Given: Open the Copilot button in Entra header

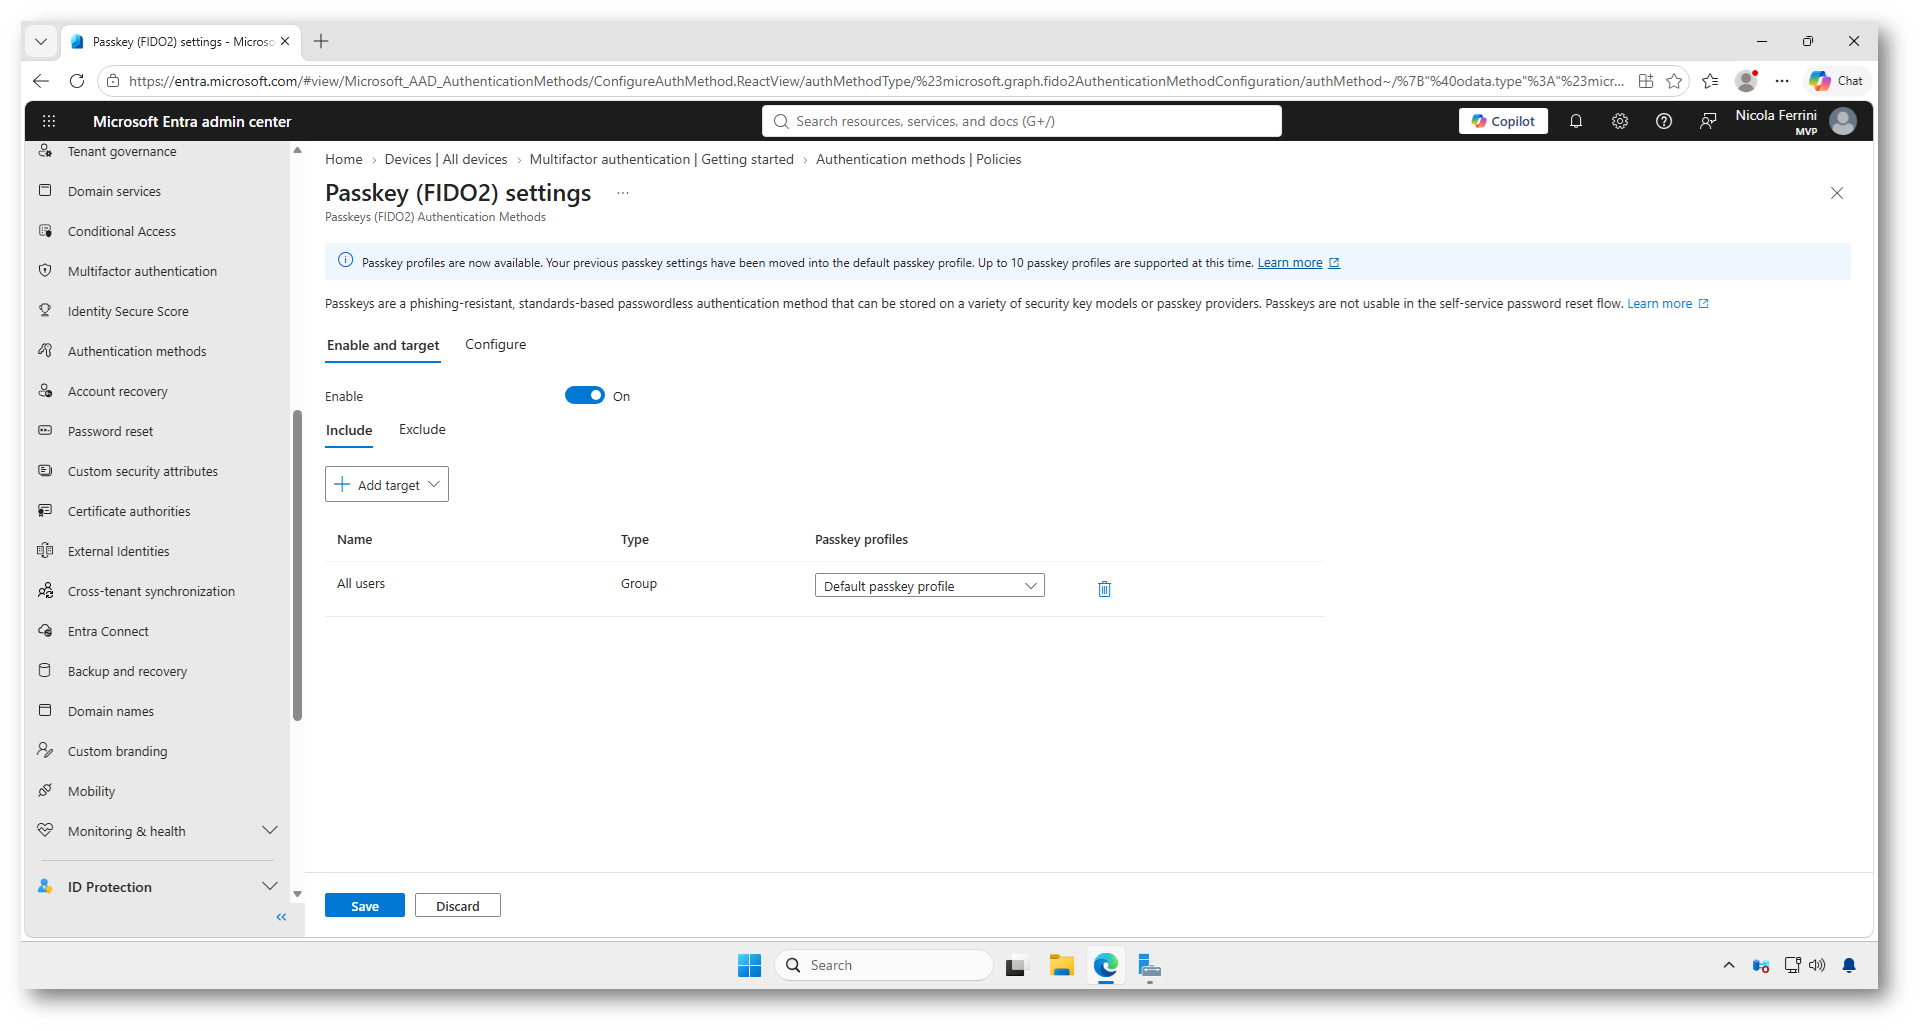Looking at the screenshot, I should (1503, 121).
